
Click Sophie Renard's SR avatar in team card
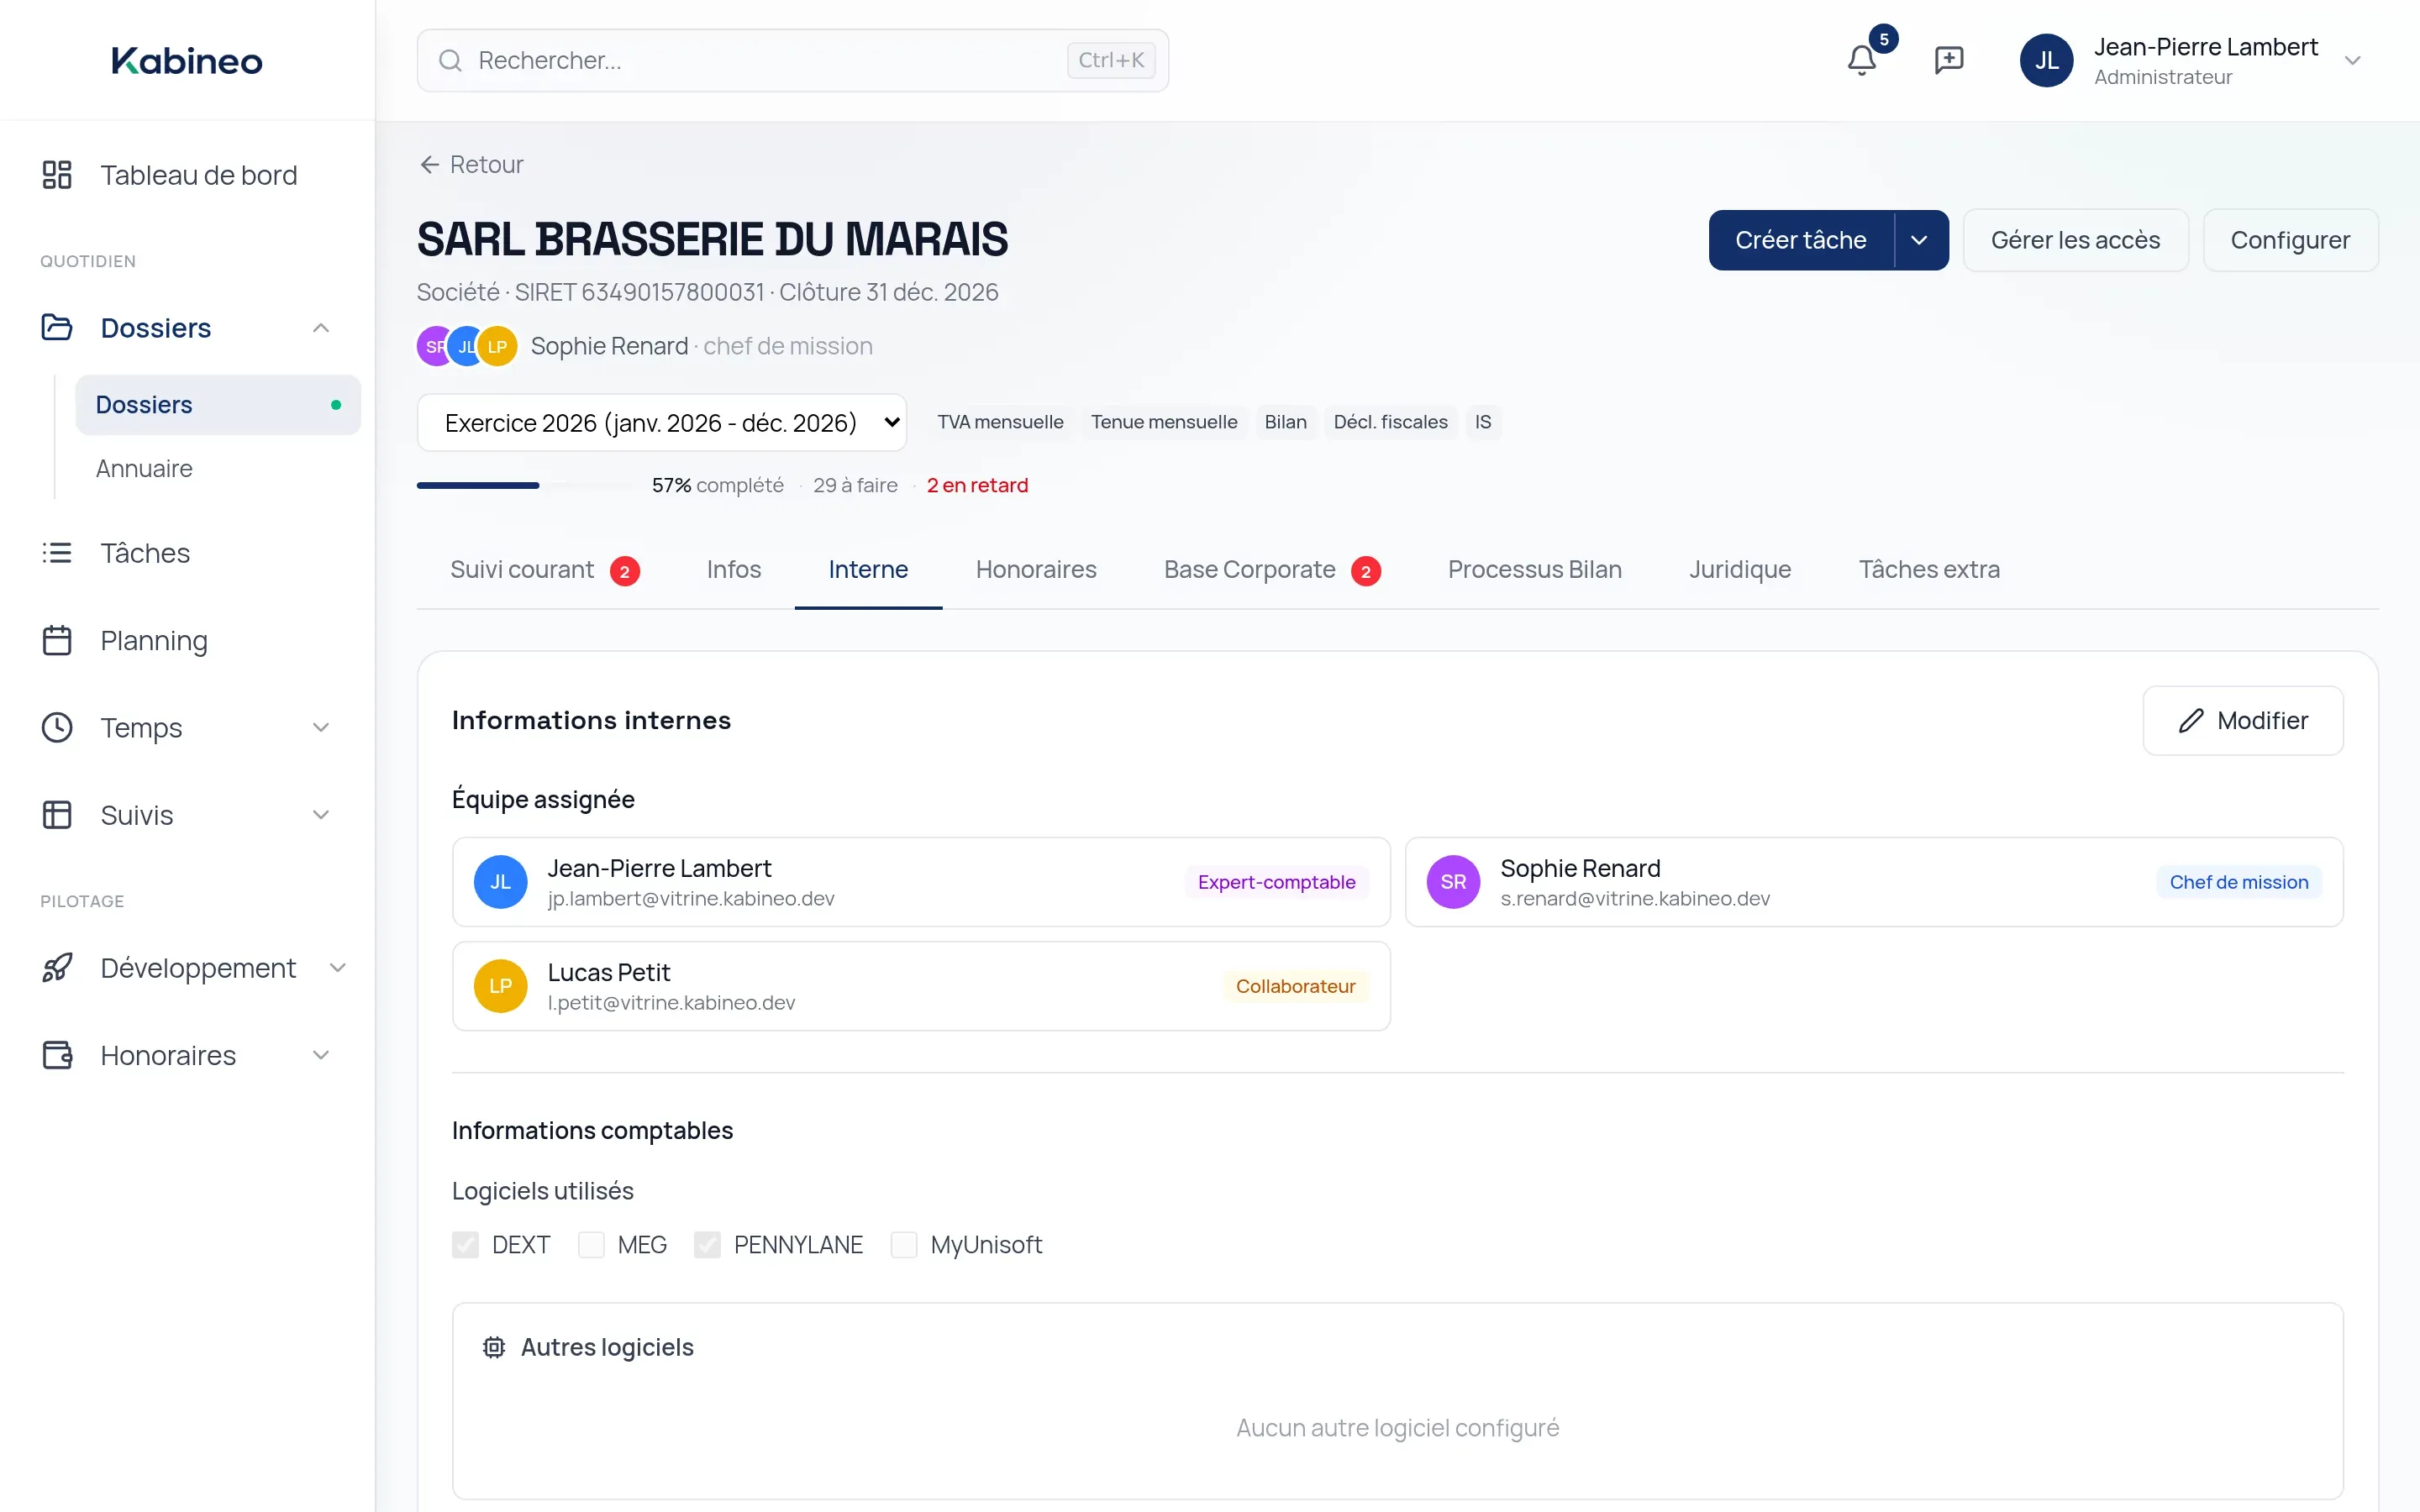(1453, 882)
